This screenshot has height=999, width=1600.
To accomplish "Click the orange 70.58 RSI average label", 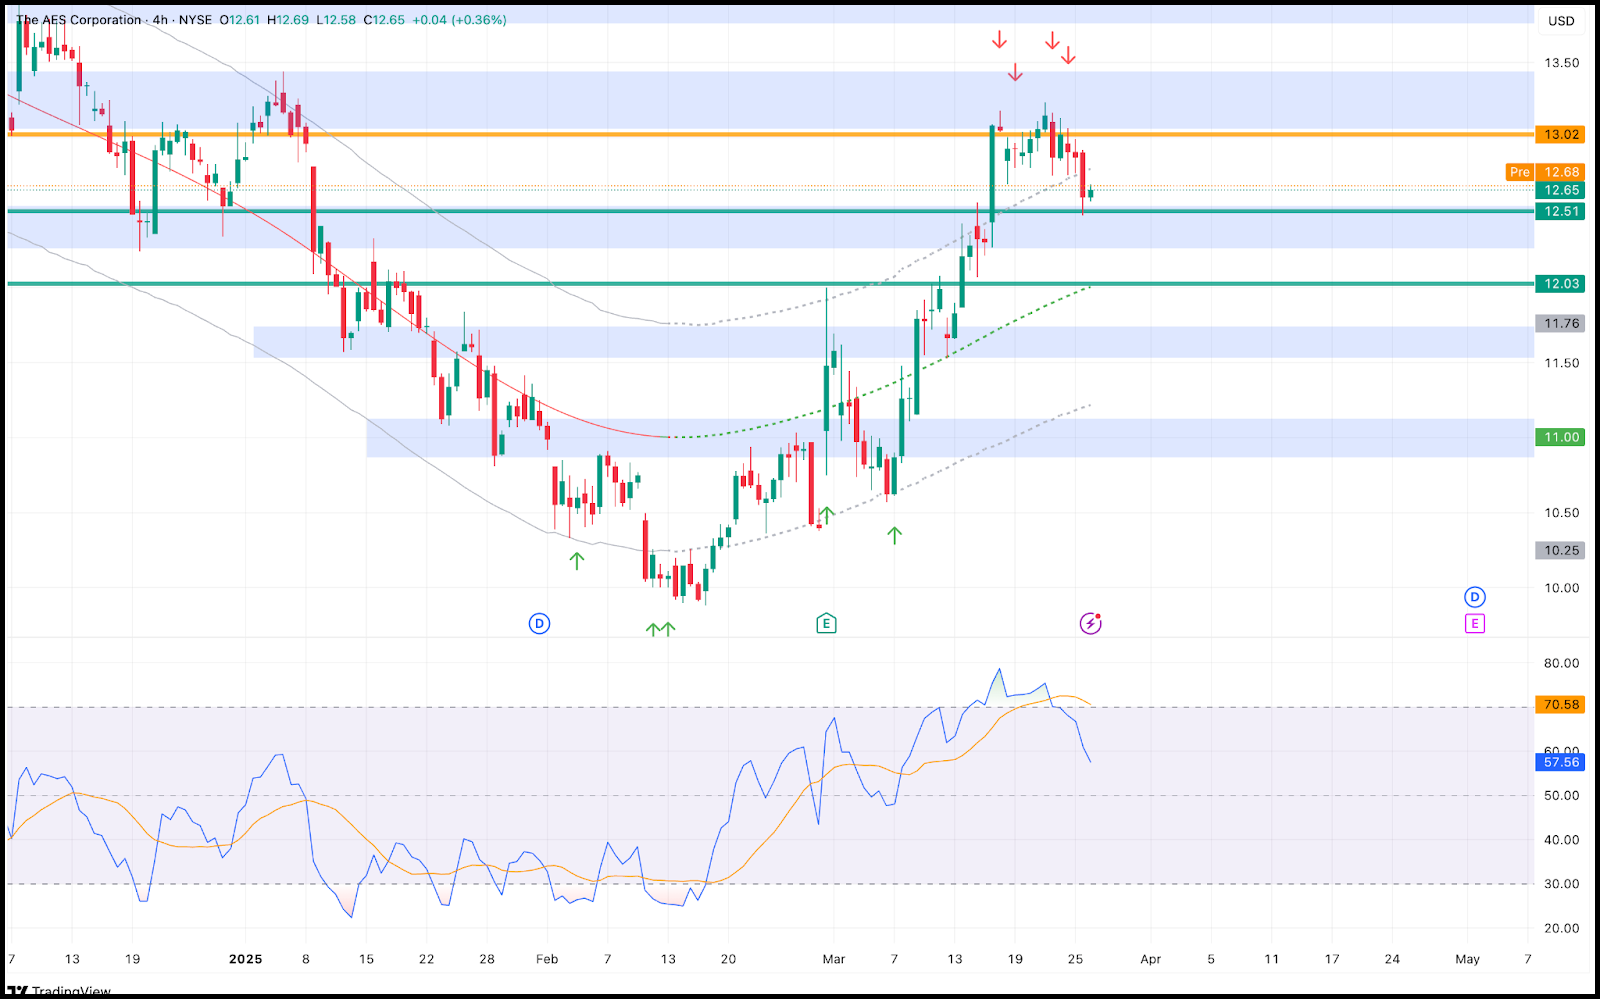I will (x=1561, y=705).
